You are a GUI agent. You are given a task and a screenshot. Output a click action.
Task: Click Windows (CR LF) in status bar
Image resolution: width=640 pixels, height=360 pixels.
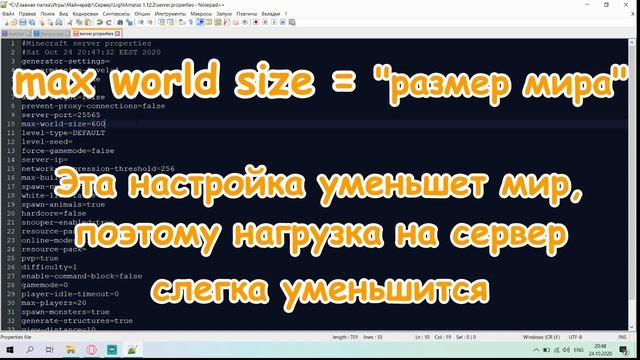point(541,337)
